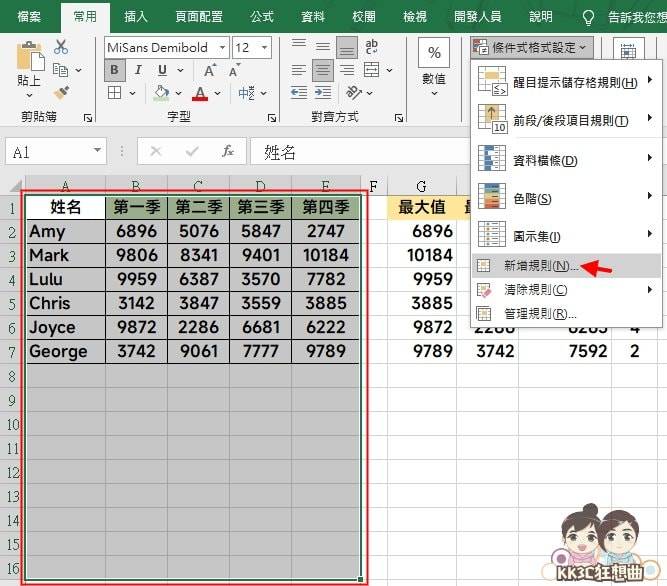667x586 pixels.
Task: Open alignment group dialog launcher
Action: 399,118
